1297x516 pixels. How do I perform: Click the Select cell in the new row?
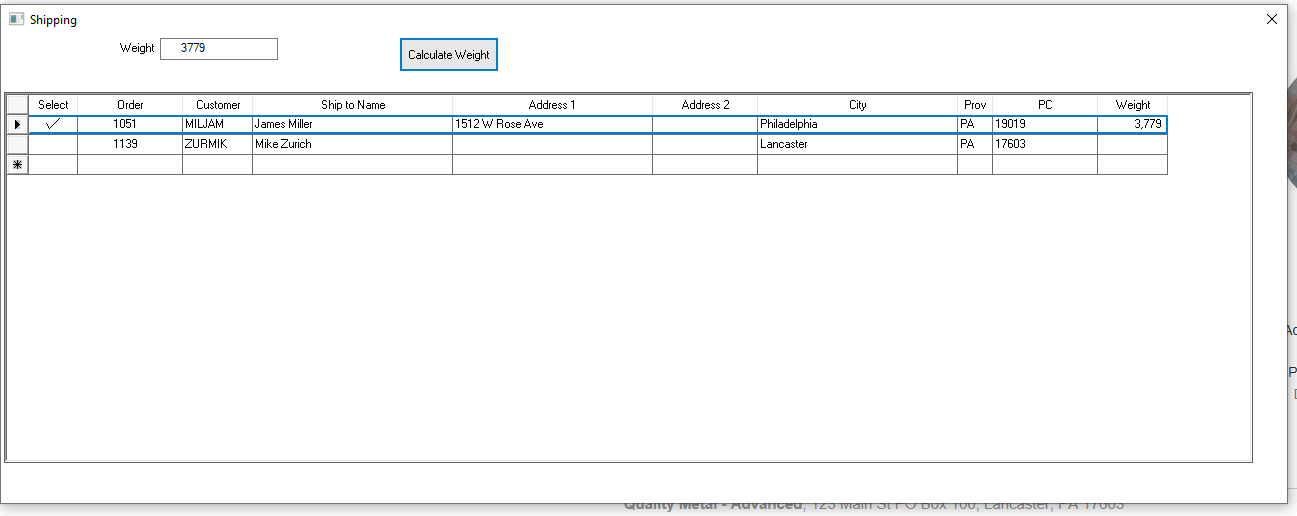pyautogui.click(x=53, y=164)
